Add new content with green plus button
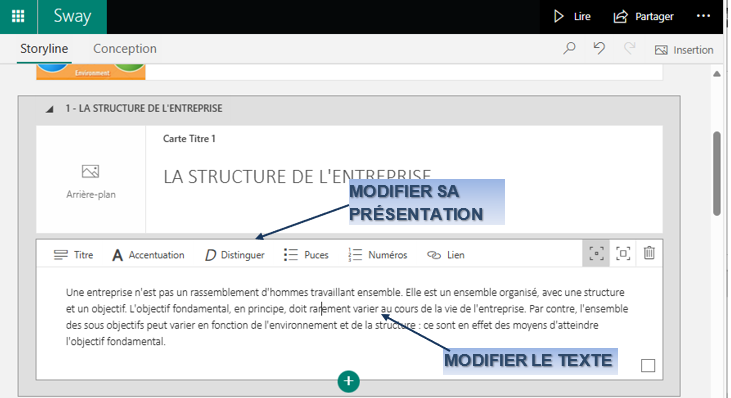The image size is (731, 398). click(x=349, y=381)
